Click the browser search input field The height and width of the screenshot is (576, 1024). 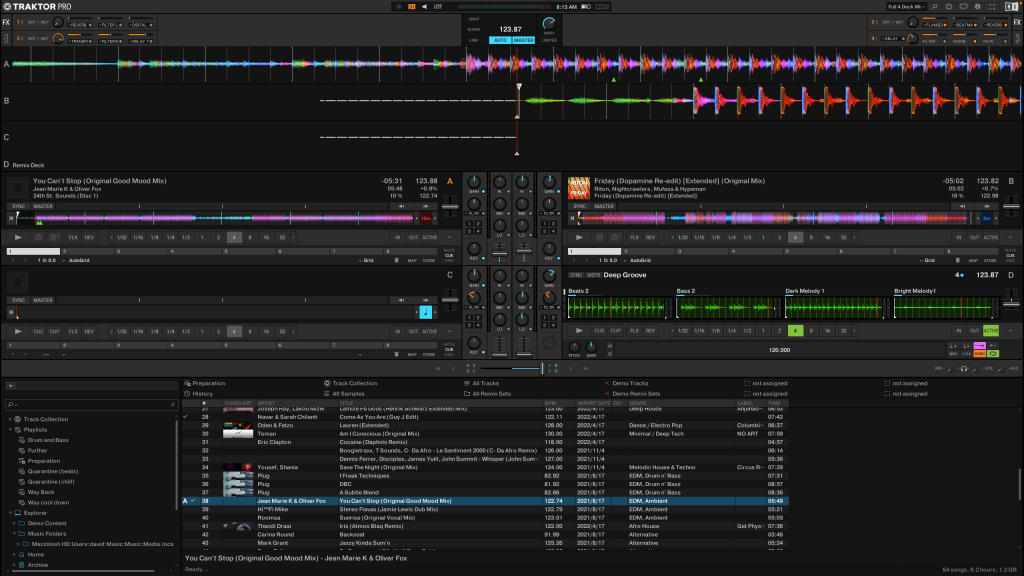91,405
